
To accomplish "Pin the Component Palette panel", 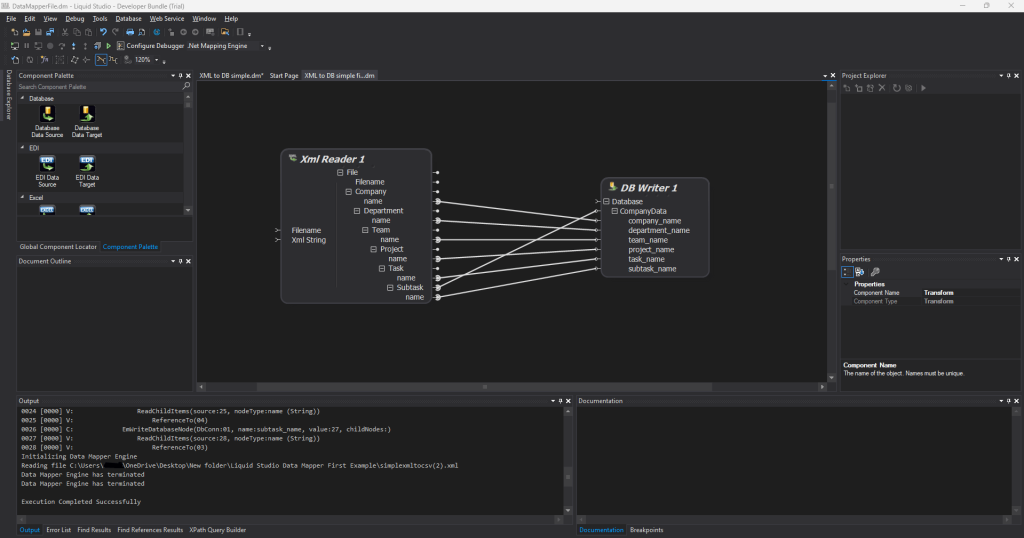I will 180,76.
